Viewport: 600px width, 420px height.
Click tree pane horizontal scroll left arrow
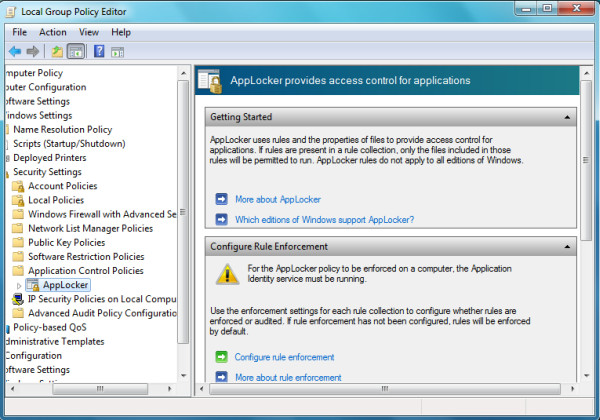[13, 389]
